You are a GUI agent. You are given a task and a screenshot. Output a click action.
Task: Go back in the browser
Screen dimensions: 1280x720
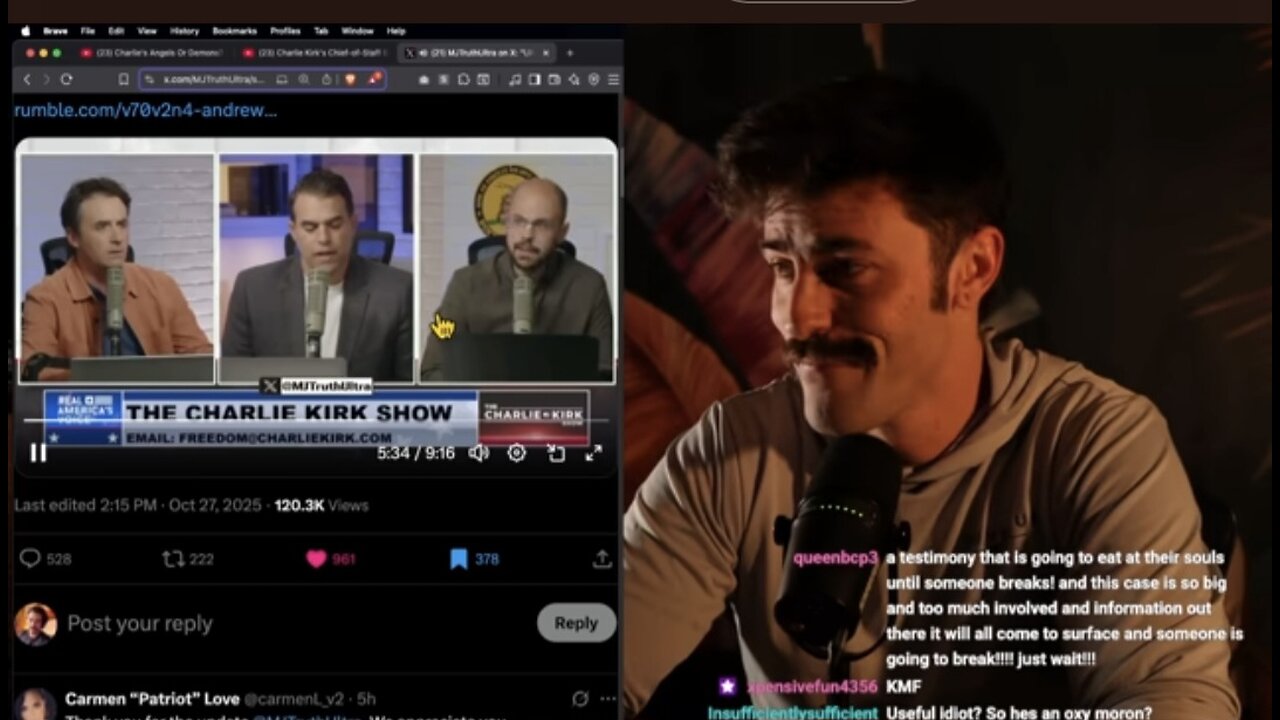(26, 79)
